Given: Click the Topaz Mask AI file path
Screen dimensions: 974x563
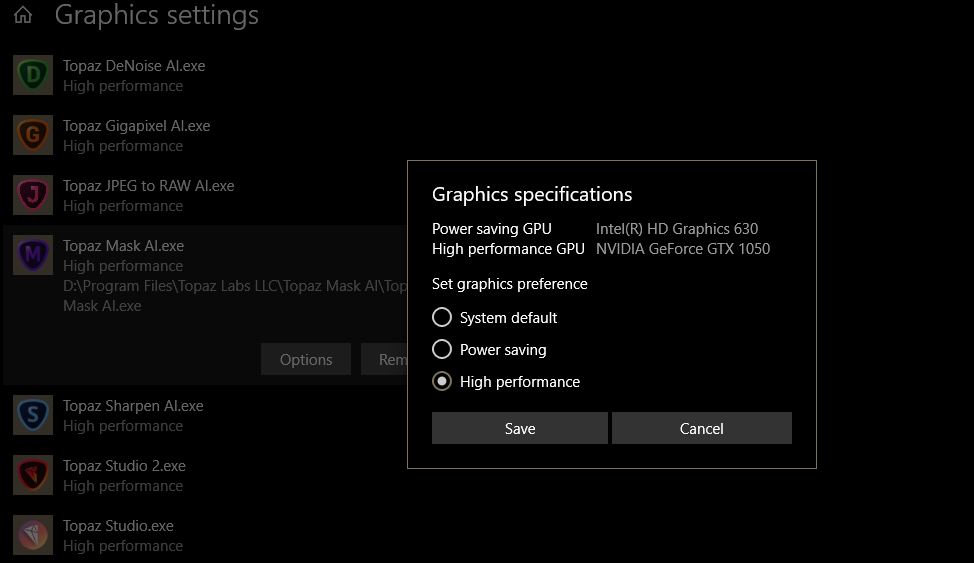Looking at the screenshot, I should coord(235,296).
